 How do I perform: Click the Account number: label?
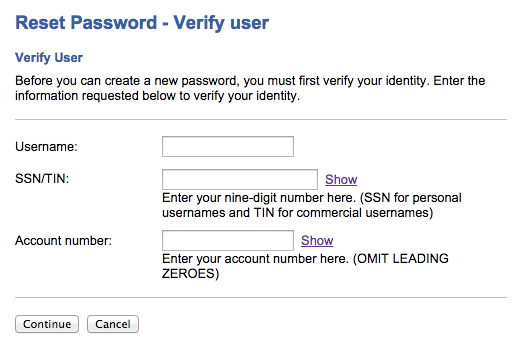(x=63, y=241)
